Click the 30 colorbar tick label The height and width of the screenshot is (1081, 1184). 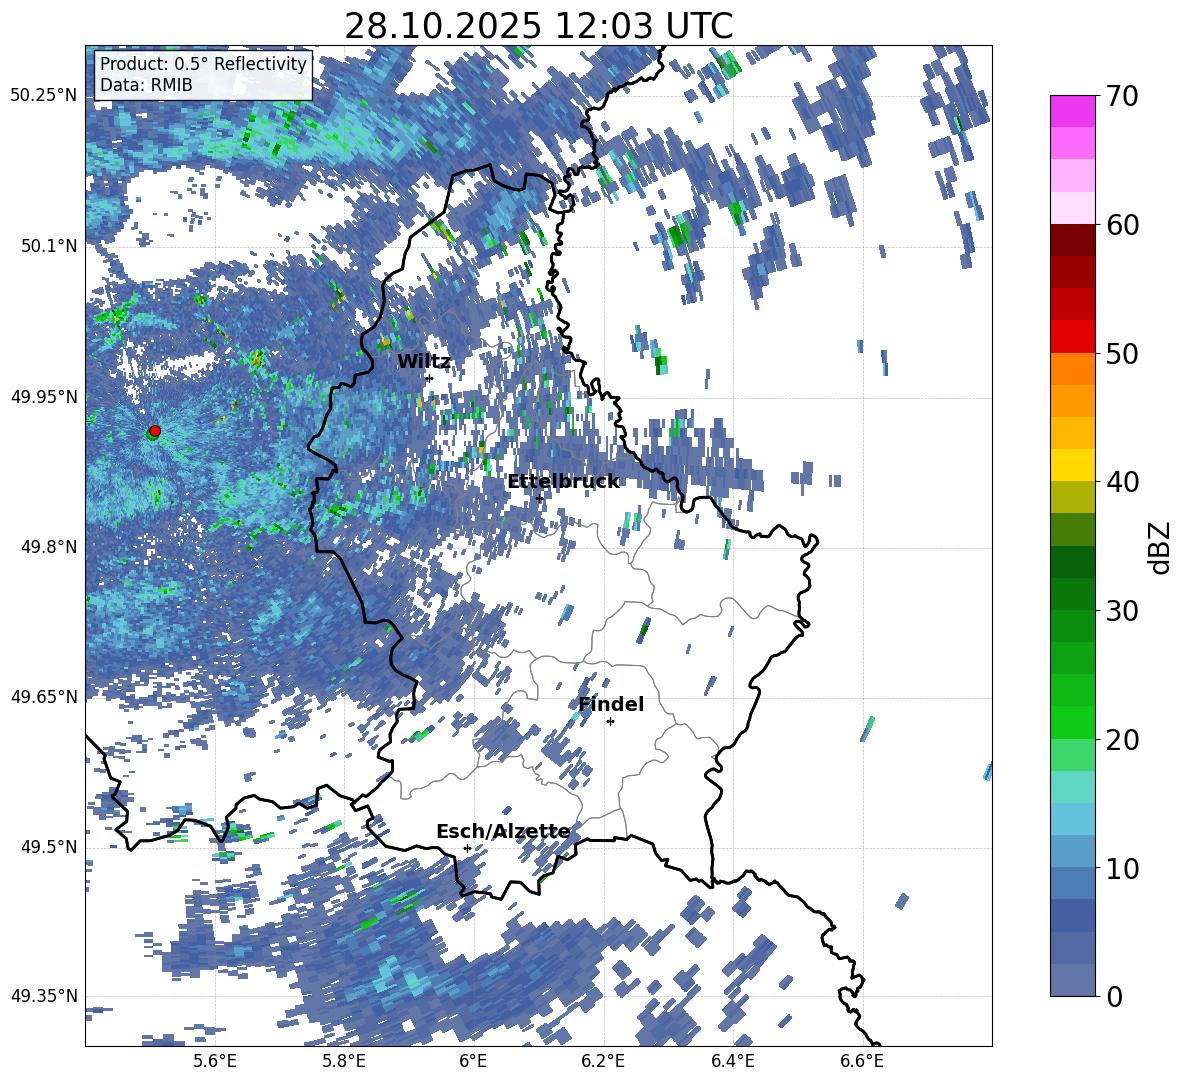click(x=1122, y=611)
